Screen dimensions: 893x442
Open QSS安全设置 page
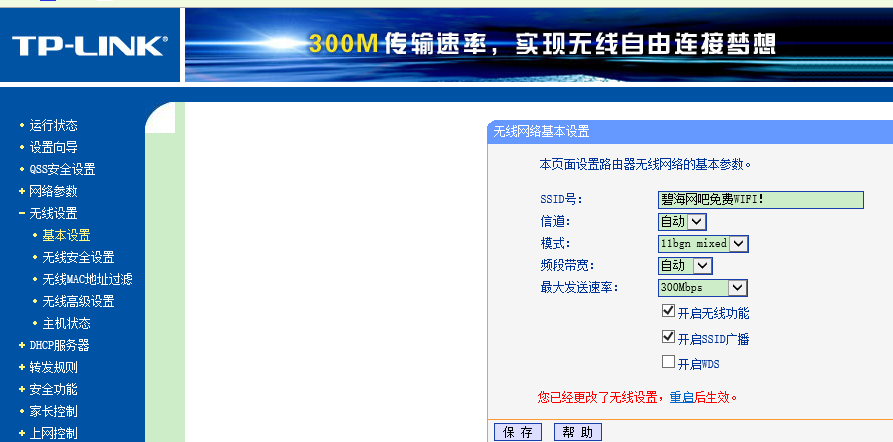pyautogui.click(x=62, y=169)
